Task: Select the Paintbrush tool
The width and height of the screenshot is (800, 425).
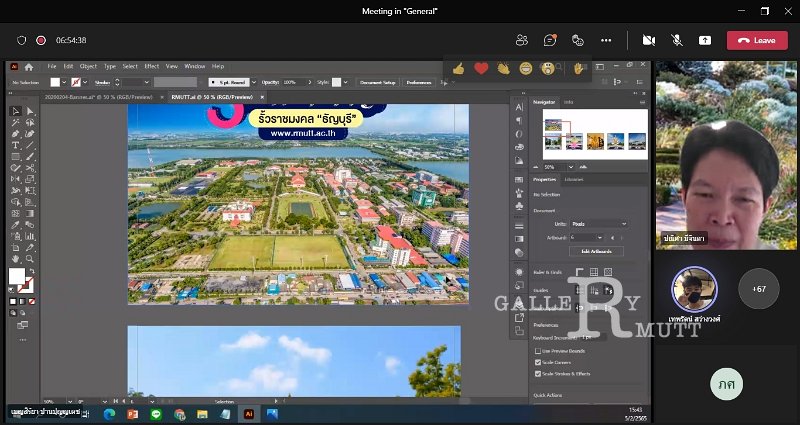Action: click(30, 157)
